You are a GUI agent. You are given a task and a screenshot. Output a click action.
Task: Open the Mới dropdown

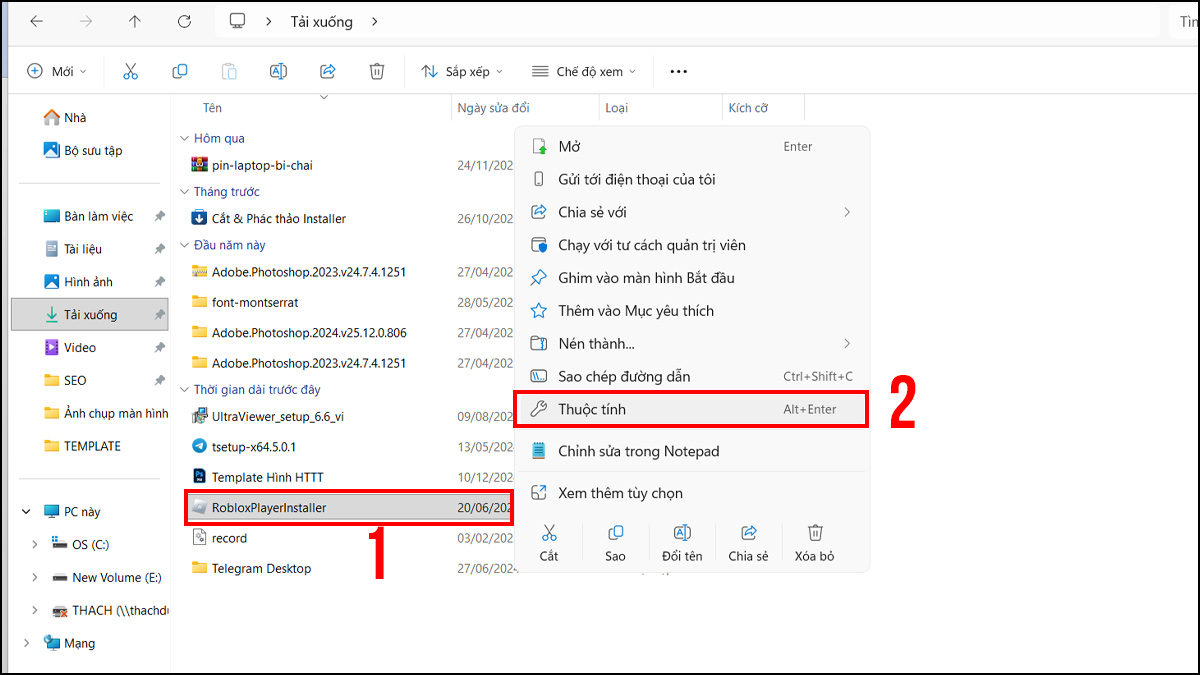coord(57,71)
